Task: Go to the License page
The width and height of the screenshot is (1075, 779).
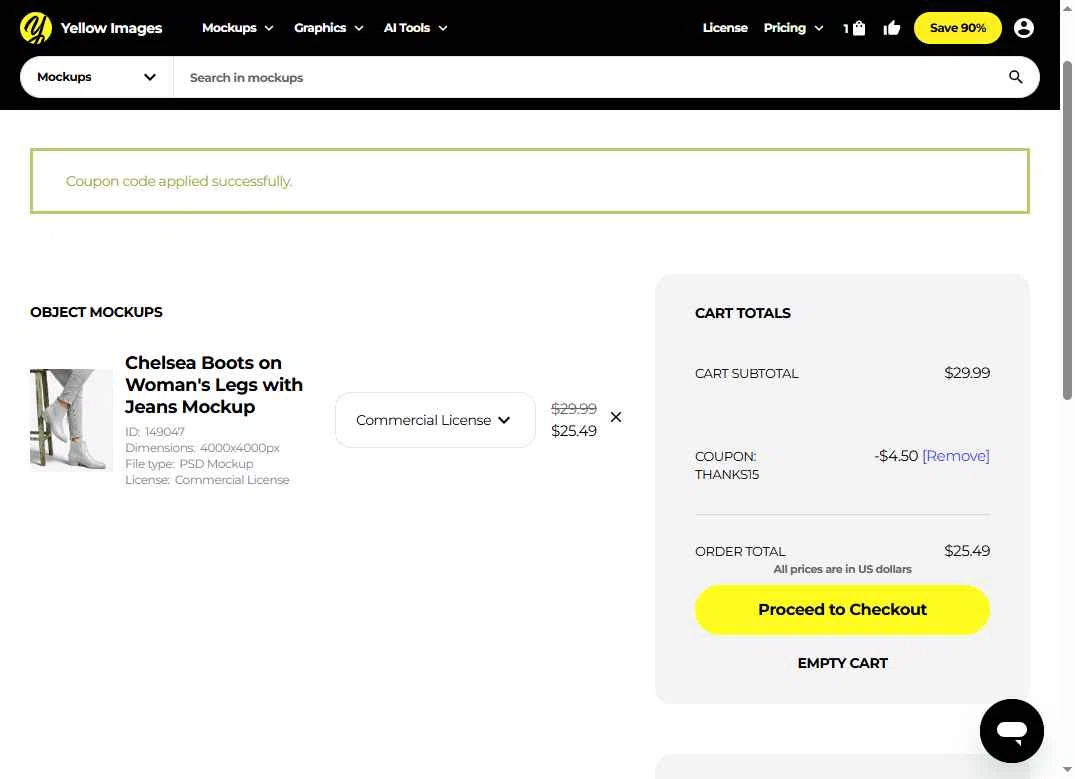Action: 725,28
